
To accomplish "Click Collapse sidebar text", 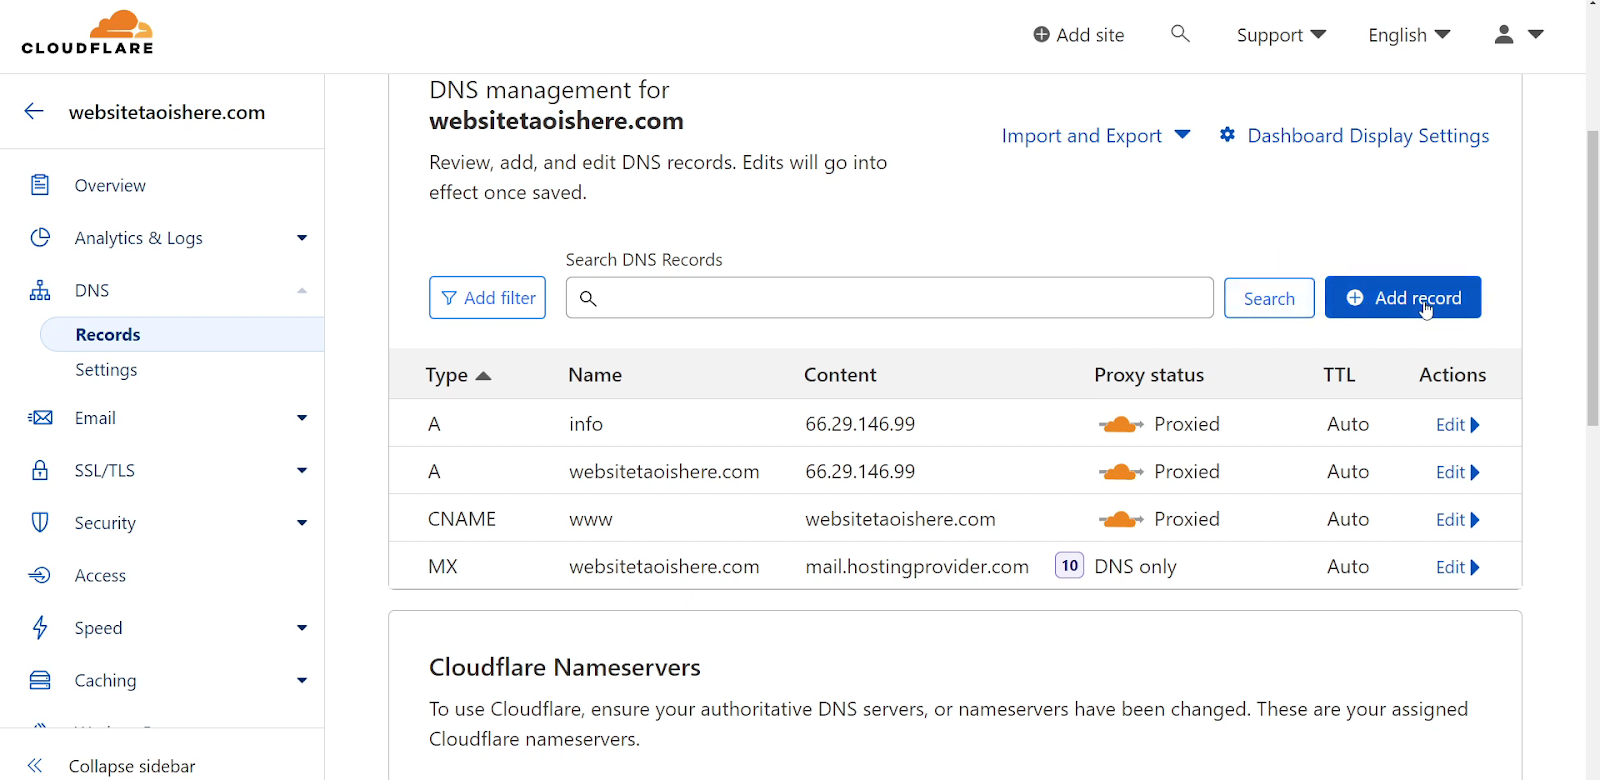I will [x=132, y=766].
